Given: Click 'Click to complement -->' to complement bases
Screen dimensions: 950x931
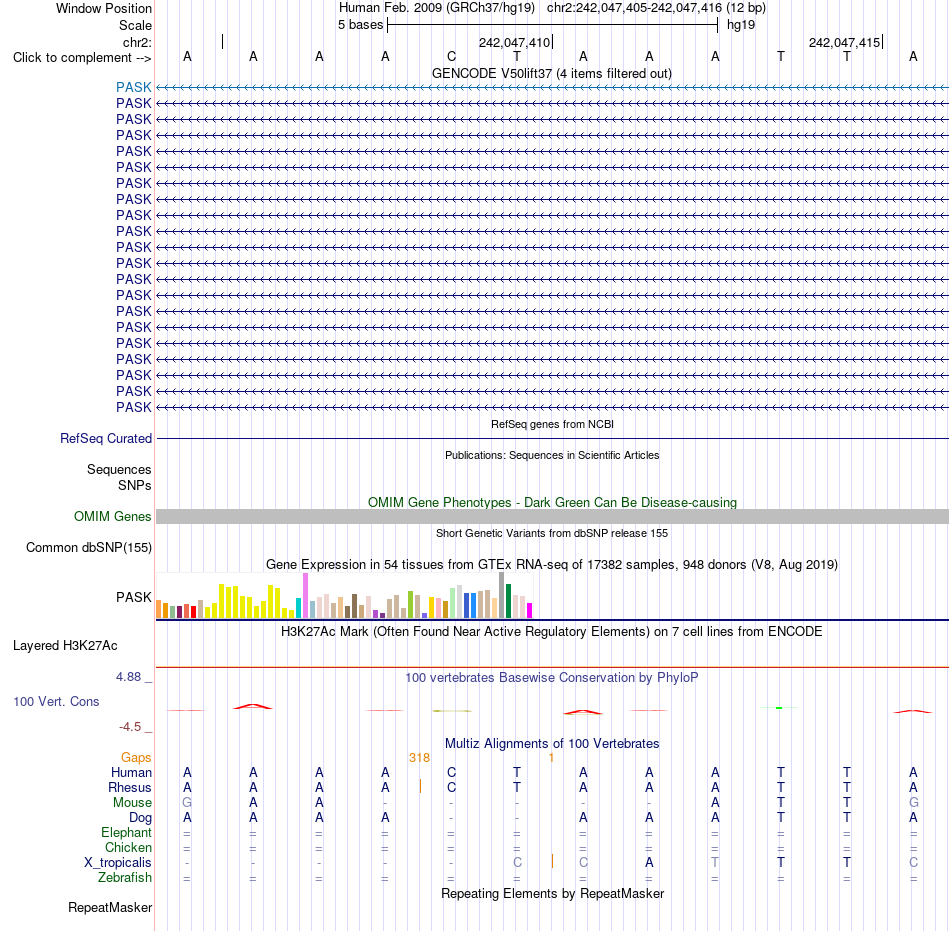Looking at the screenshot, I should pos(82,58).
